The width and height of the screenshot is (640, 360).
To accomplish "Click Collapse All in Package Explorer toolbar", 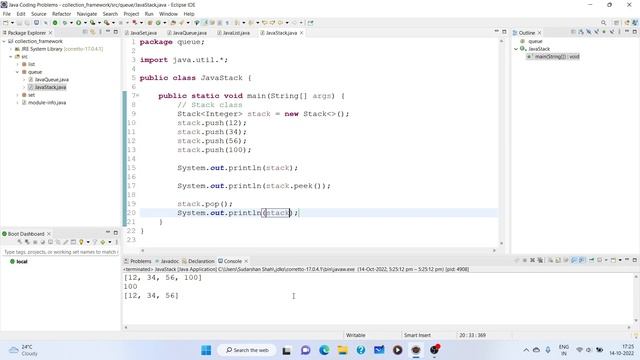I will 85,32.
